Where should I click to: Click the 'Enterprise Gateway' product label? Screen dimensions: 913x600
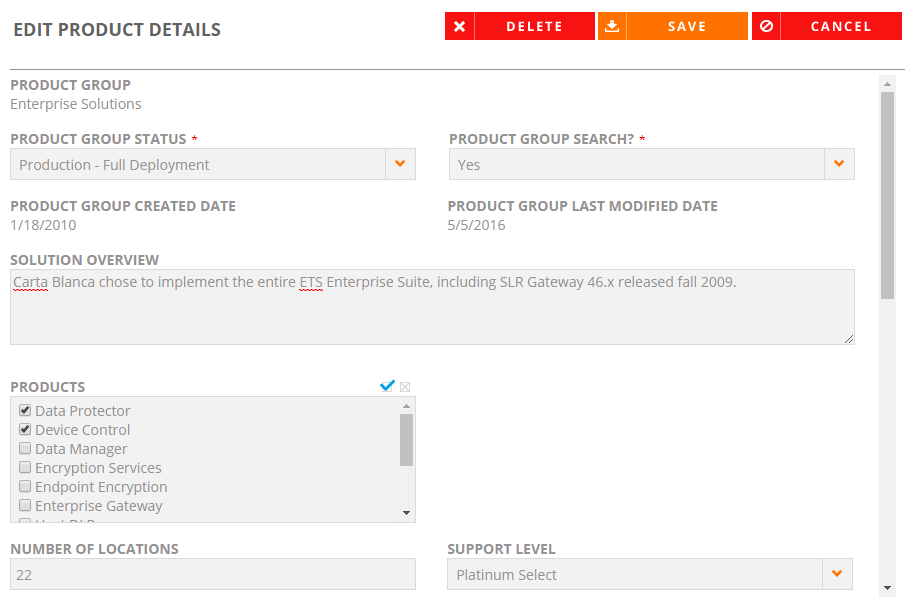[99, 506]
